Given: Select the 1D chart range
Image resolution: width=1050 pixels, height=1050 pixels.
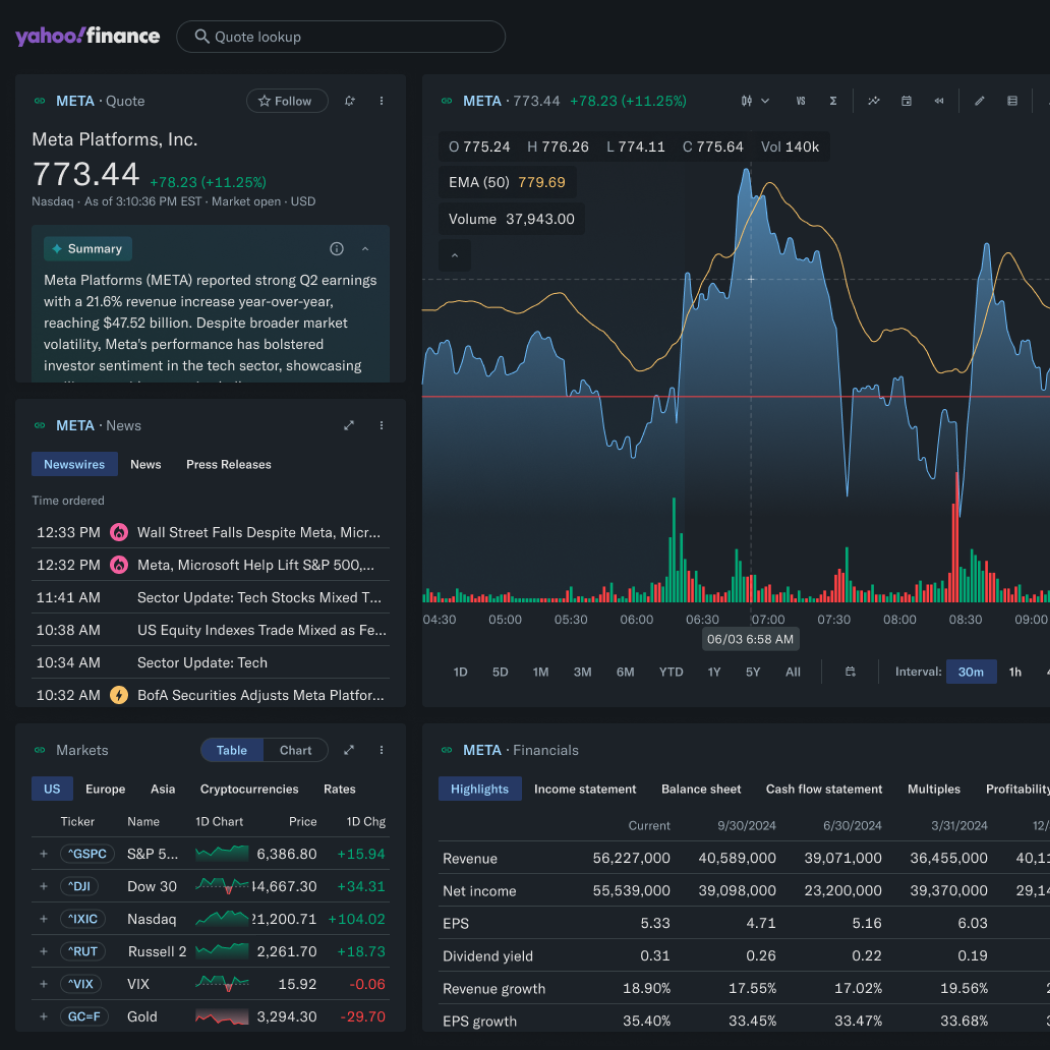Looking at the screenshot, I should pyautogui.click(x=460, y=672).
